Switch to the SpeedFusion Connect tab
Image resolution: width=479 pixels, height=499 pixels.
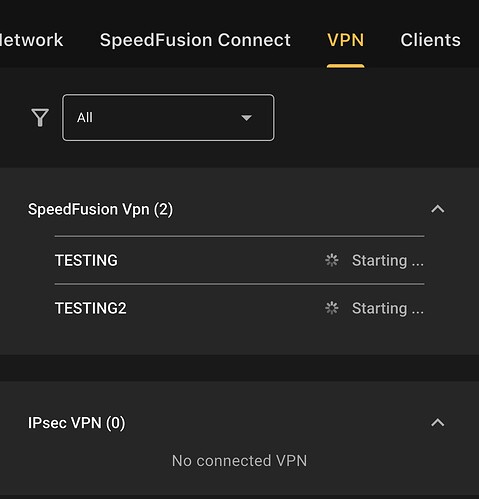coord(195,40)
